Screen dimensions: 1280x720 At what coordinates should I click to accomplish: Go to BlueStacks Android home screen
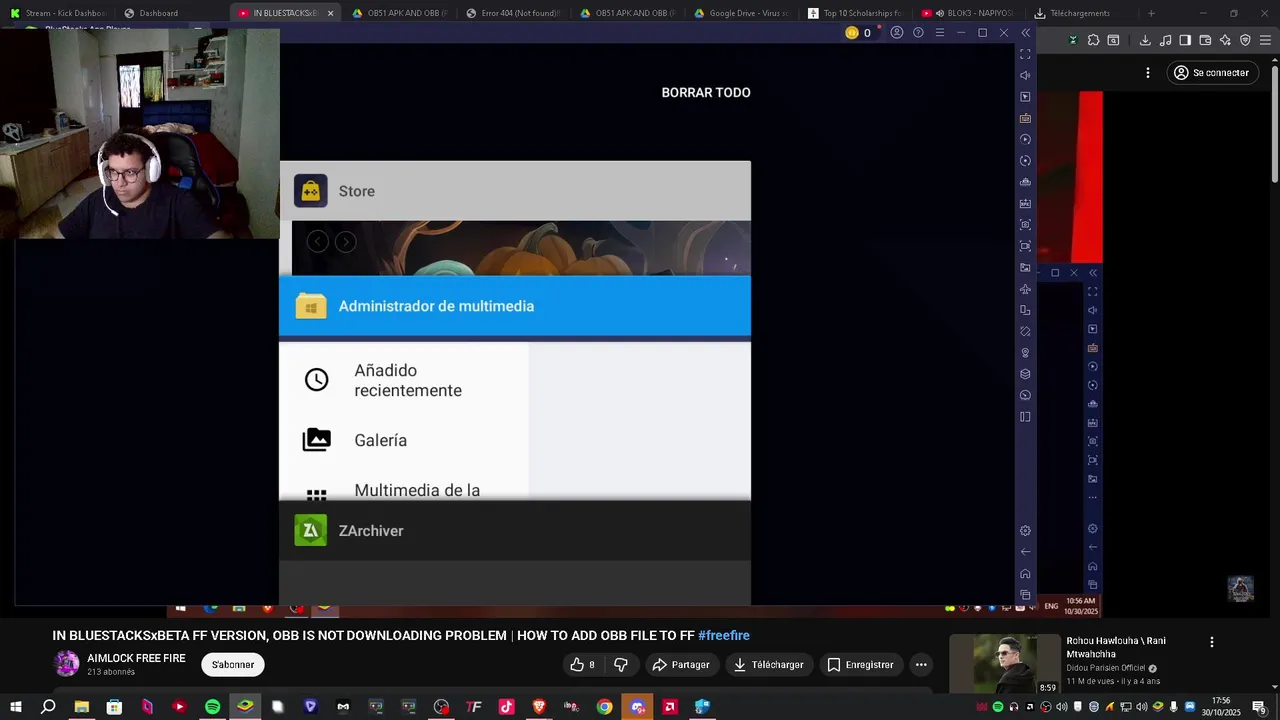tap(1025, 574)
